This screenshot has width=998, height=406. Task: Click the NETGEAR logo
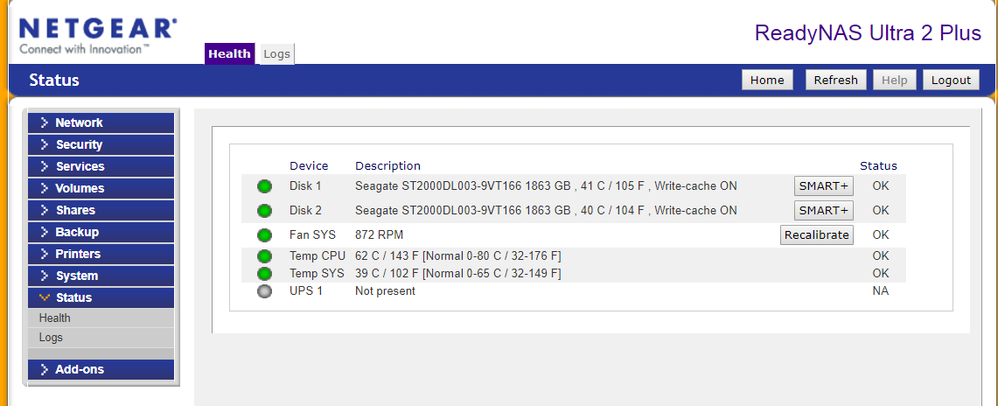point(98,33)
